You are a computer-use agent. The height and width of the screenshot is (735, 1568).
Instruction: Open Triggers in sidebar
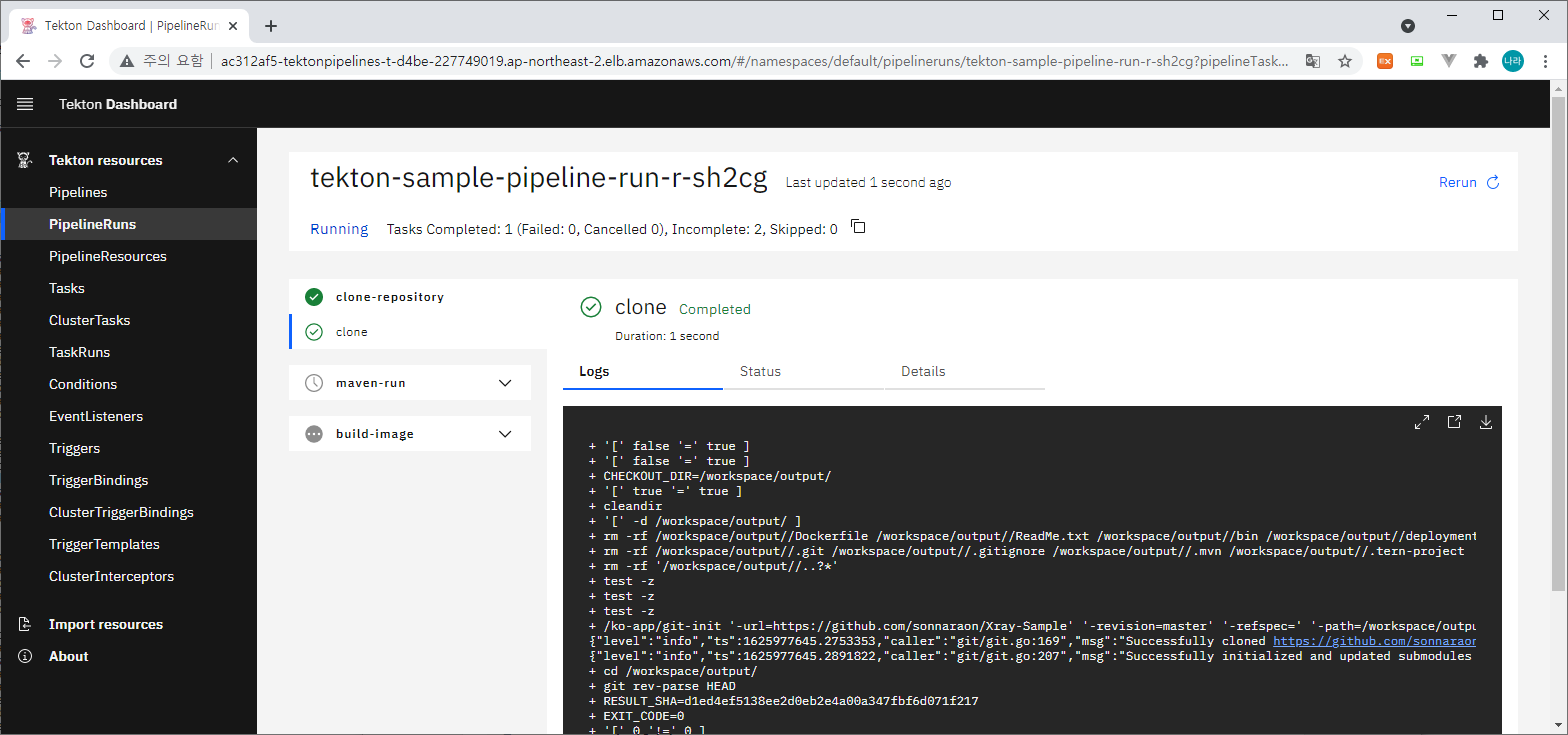click(x=128, y=448)
